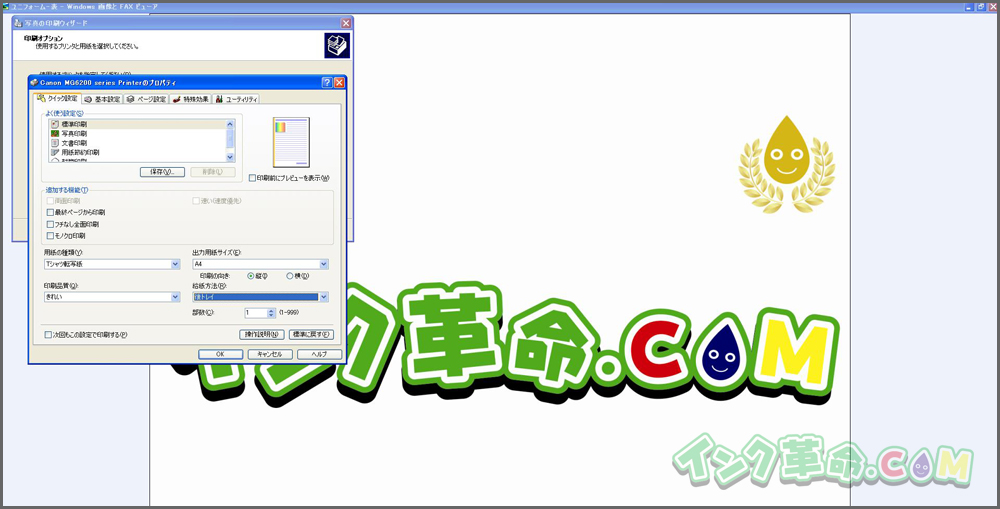Switch to the ページ設定 tab

[x=146, y=99]
